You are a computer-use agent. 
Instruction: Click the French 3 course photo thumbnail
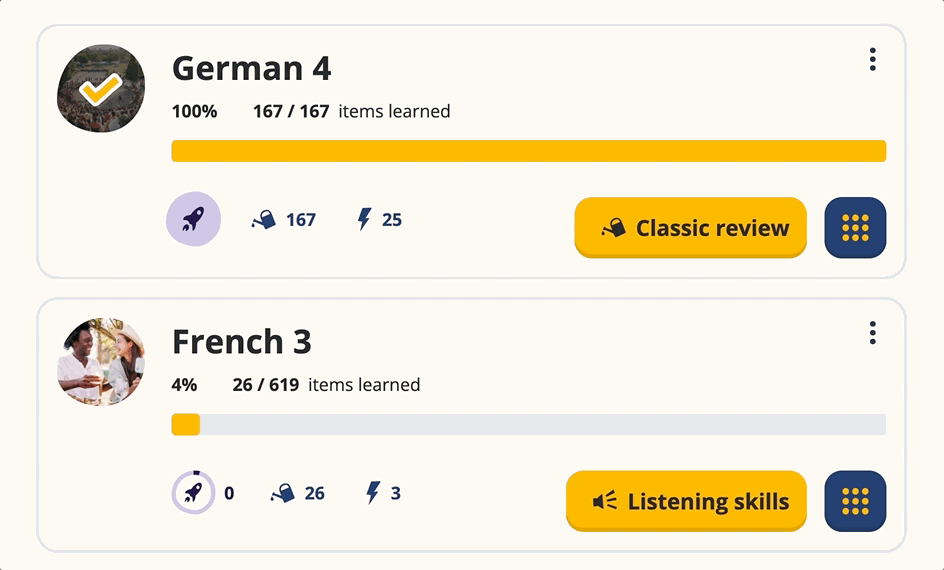pyautogui.click(x=101, y=362)
